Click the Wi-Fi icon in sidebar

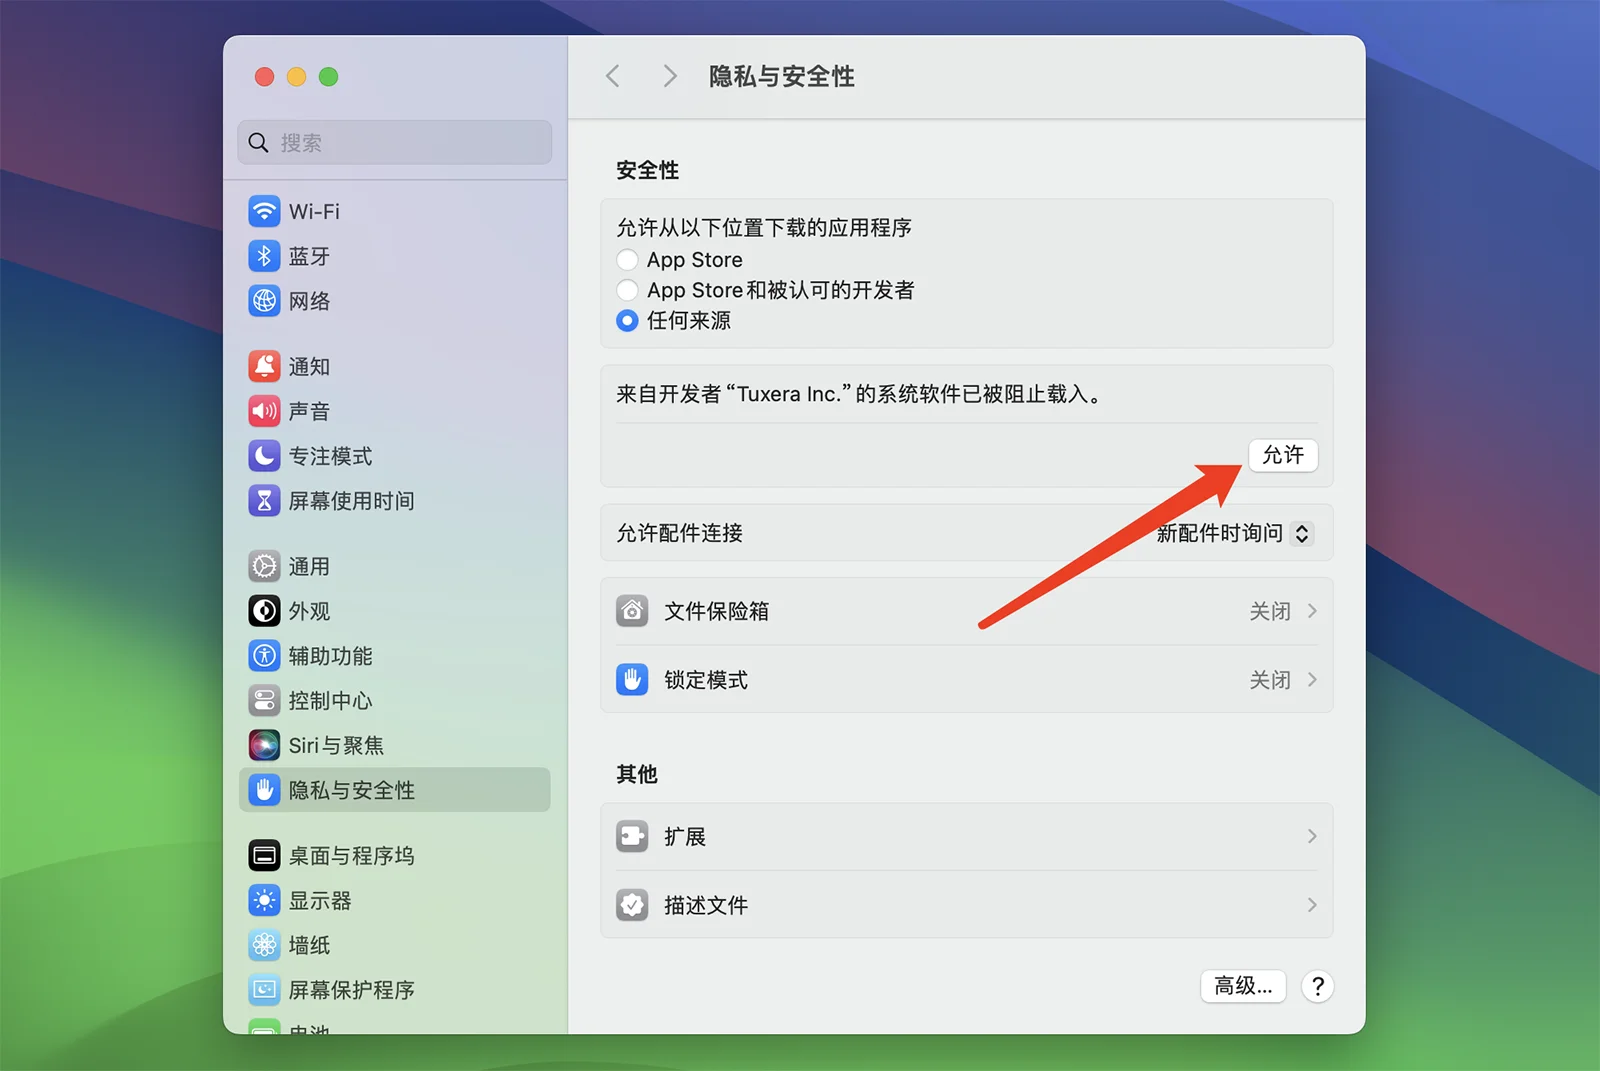264,211
